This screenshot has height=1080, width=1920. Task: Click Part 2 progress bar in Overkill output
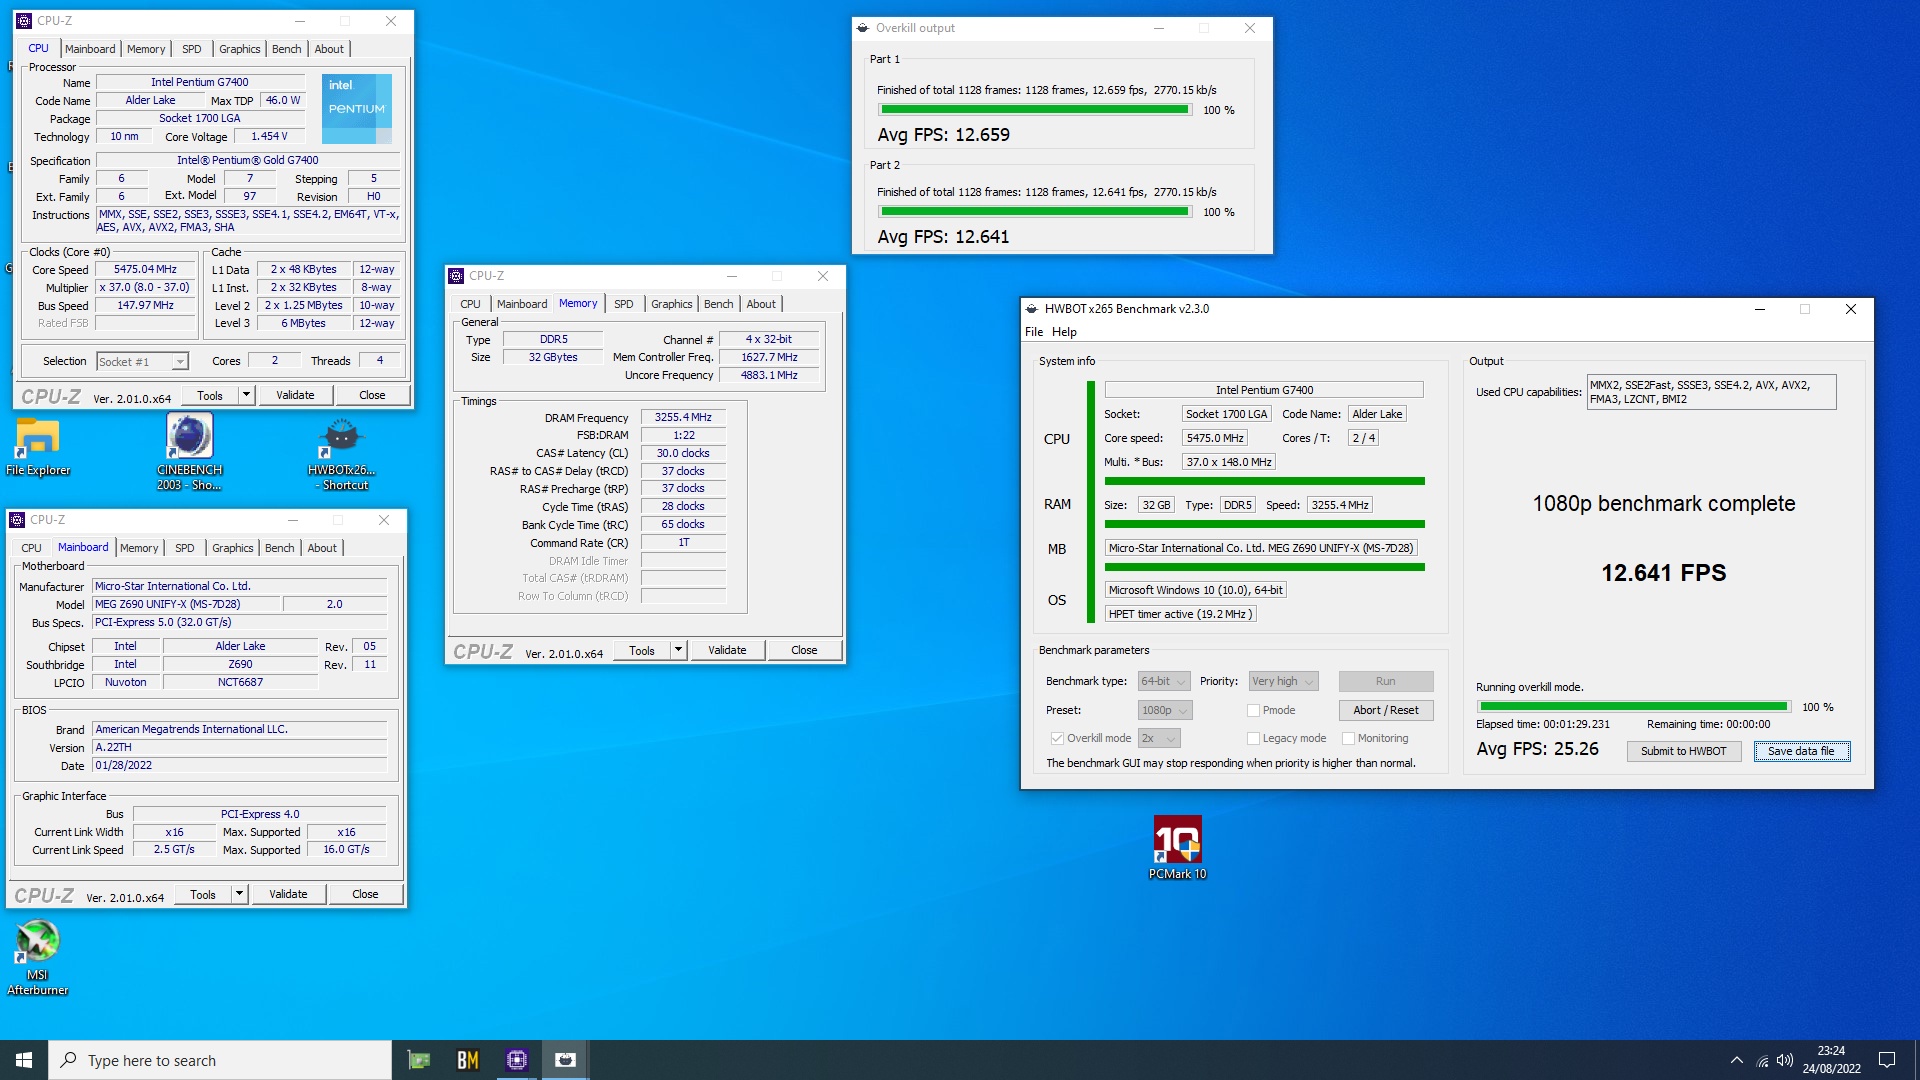1034,212
